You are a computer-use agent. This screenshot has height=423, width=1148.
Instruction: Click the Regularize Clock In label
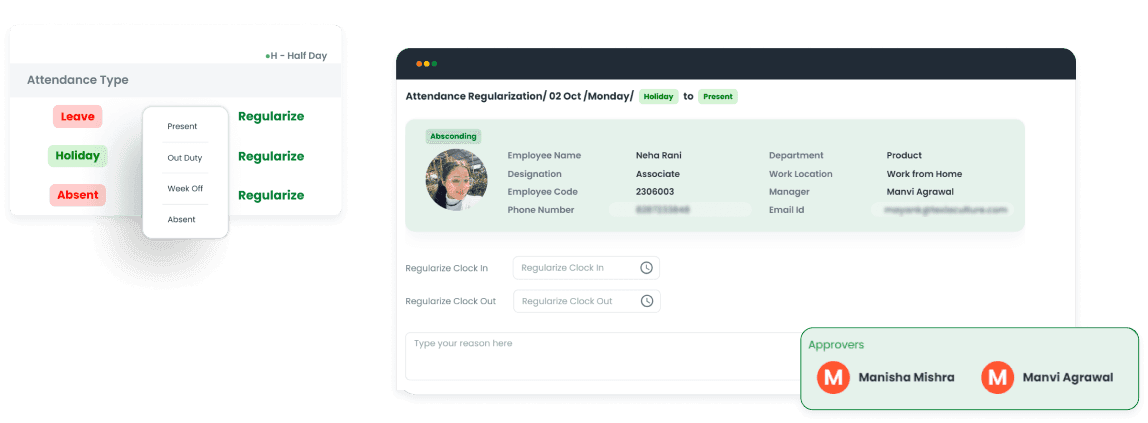coord(447,269)
